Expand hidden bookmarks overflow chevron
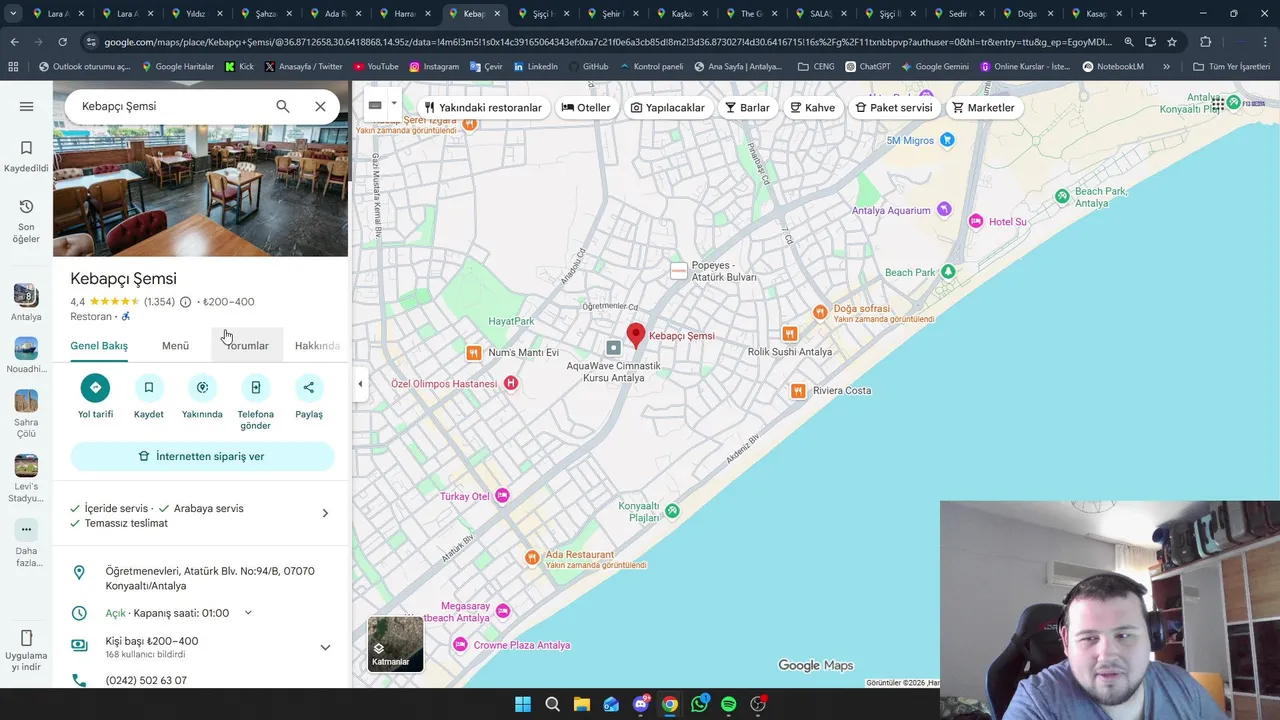This screenshot has height=720, width=1280. point(1166,66)
